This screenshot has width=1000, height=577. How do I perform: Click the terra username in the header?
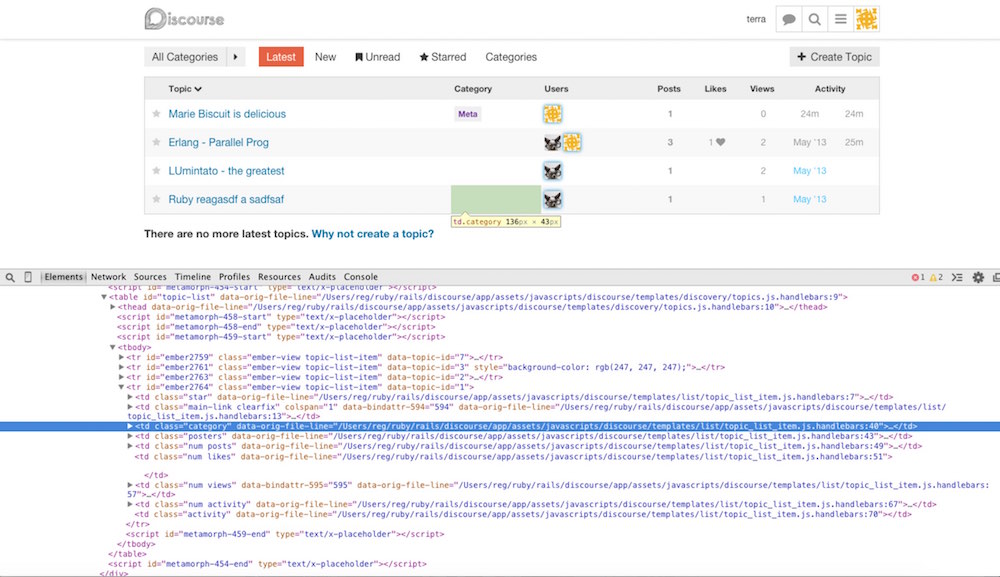[x=756, y=19]
